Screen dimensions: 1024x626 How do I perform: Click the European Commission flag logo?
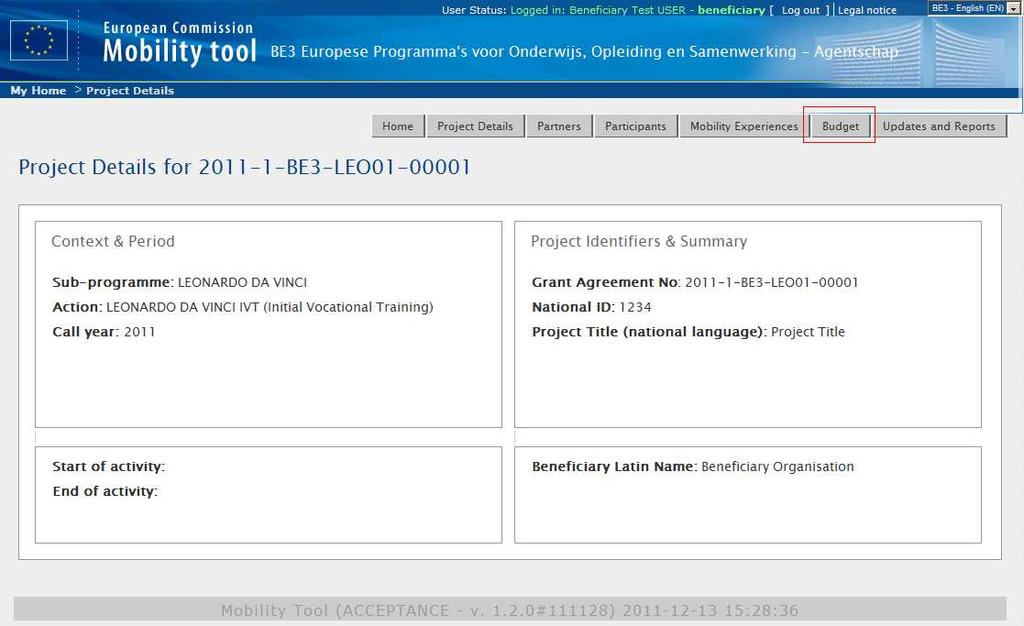[x=39, y=40]
